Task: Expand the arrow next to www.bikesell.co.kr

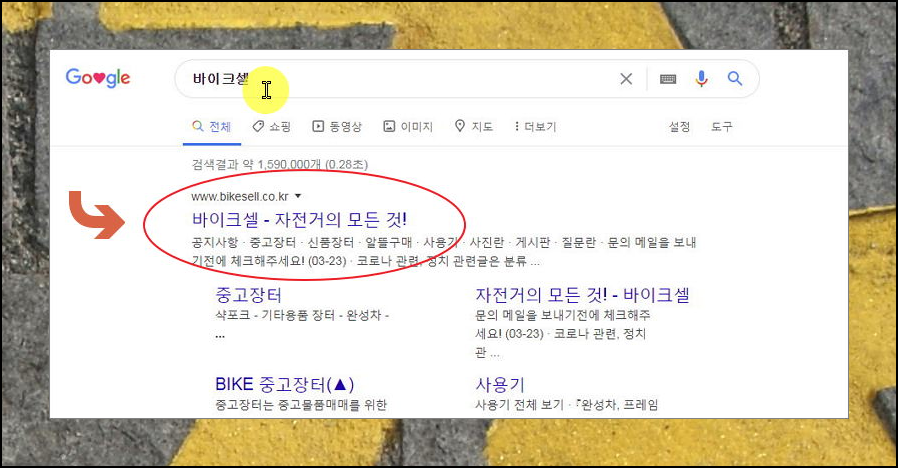Action: click(x=298, y=196)
